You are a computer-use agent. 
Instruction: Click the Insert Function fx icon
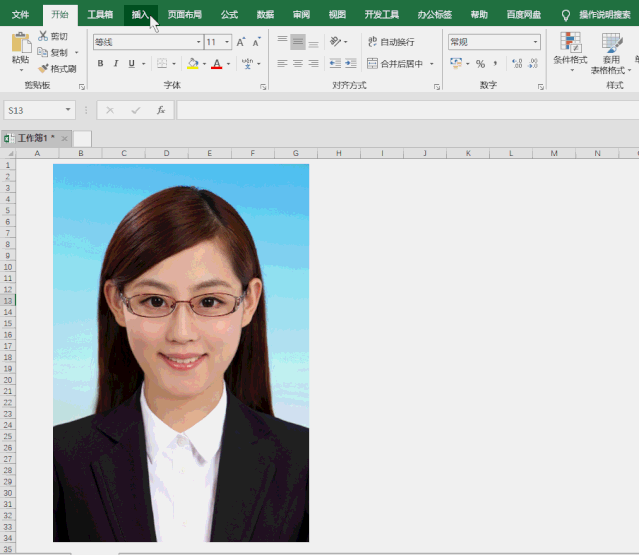click(160, 110)
